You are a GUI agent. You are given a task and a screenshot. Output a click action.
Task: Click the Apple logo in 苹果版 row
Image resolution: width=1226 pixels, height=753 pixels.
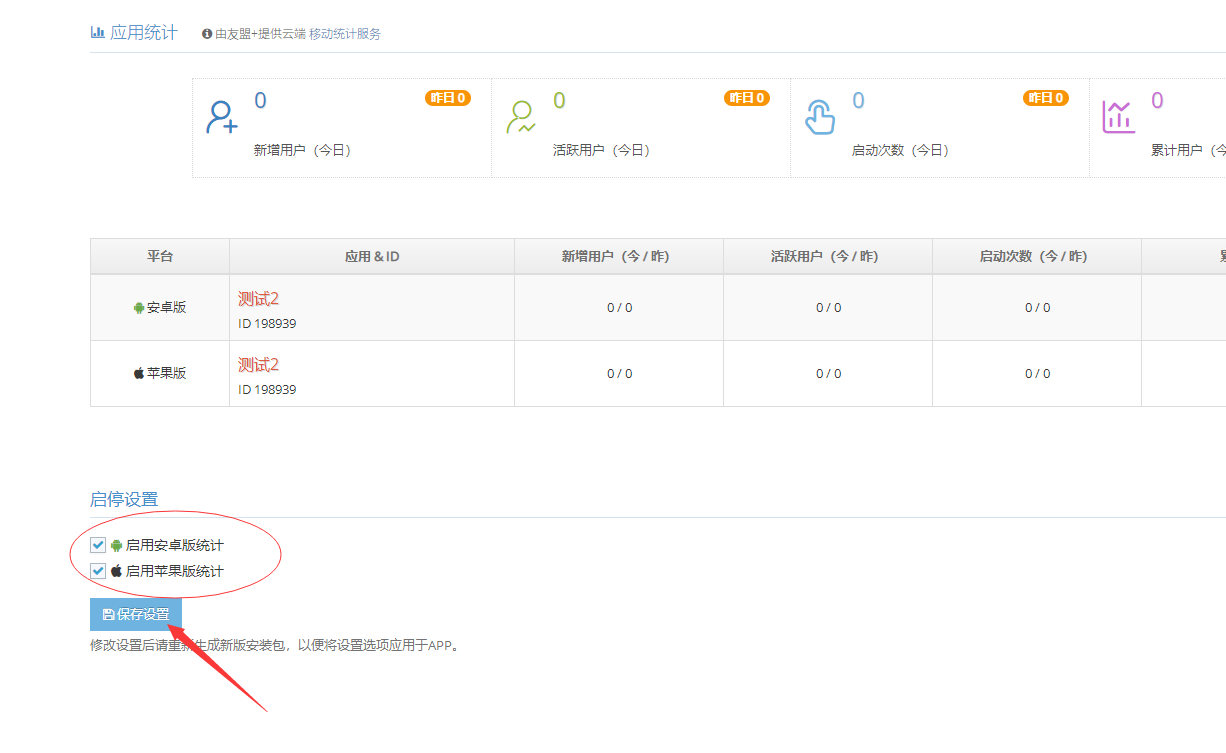coord(139,373)
